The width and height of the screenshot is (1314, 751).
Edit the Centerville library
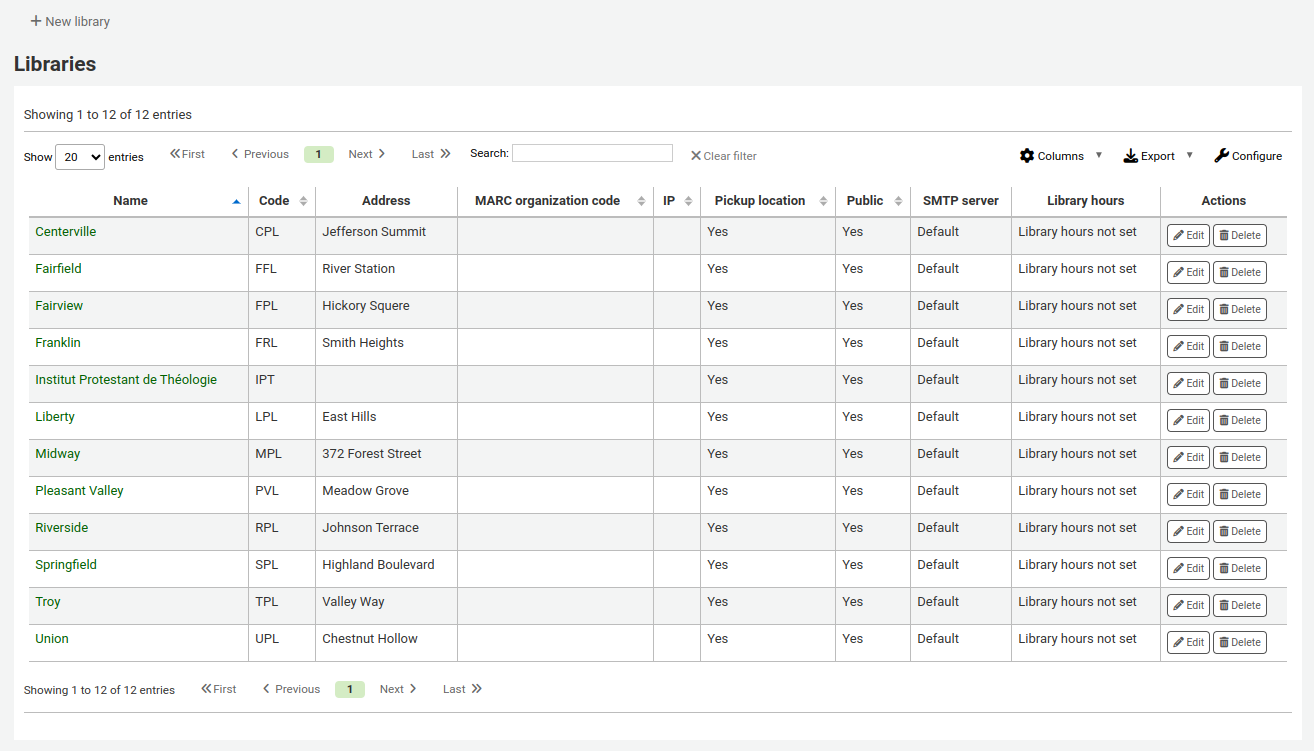(x=1188, y=236)
